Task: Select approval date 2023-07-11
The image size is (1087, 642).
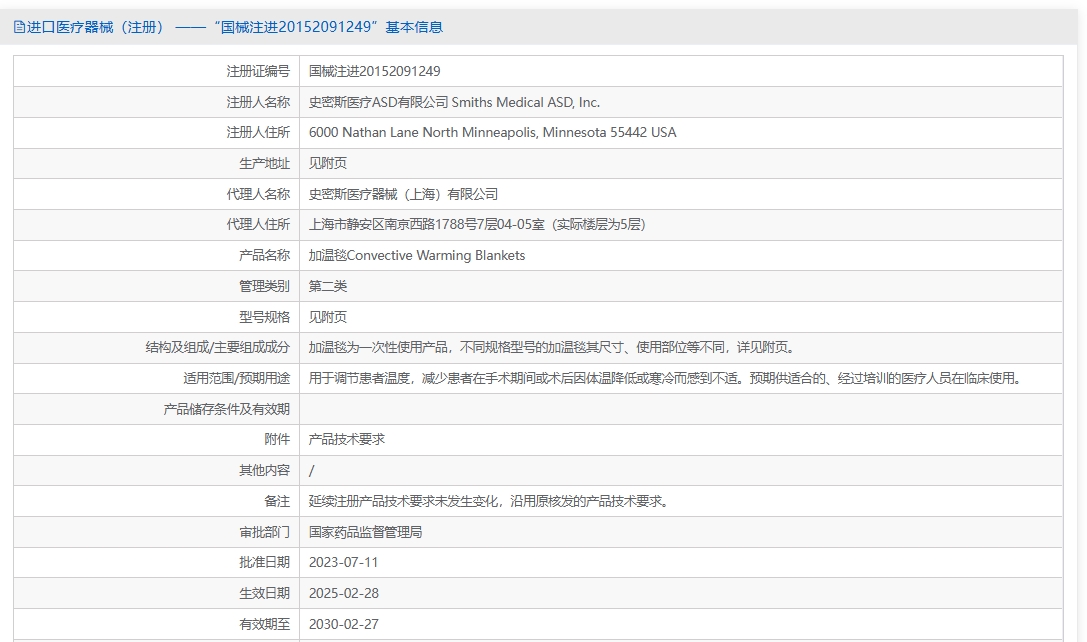Action: click(344, 562)
